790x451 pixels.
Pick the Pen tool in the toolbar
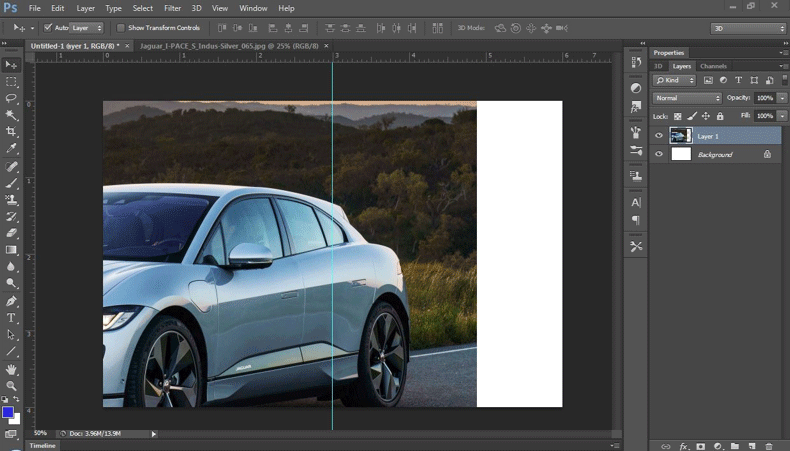point(12,301)
